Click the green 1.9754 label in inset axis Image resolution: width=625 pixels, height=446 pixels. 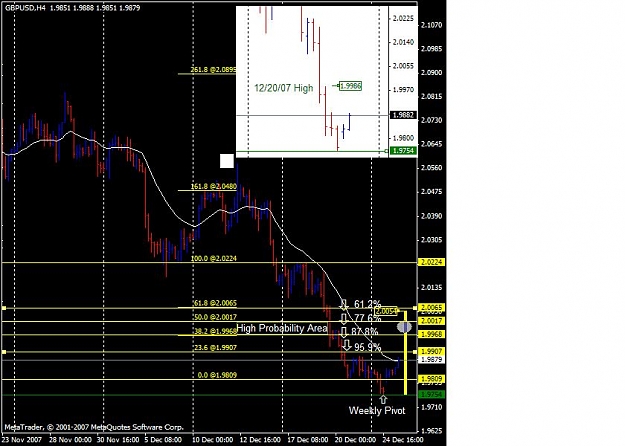coord(403,151)
